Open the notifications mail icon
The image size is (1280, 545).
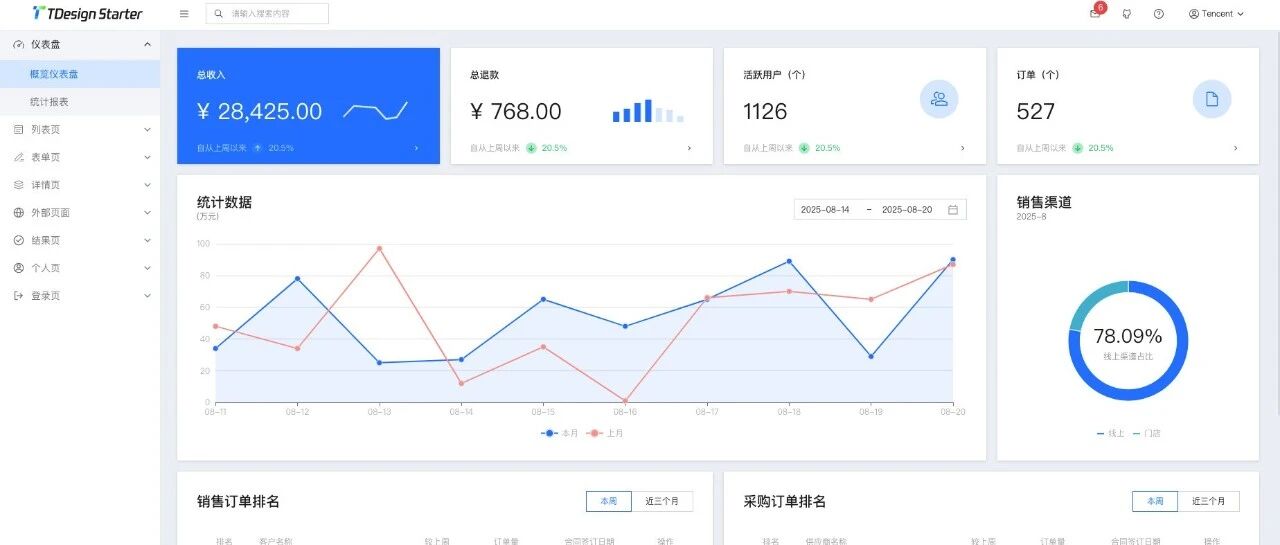(1095, 14)
